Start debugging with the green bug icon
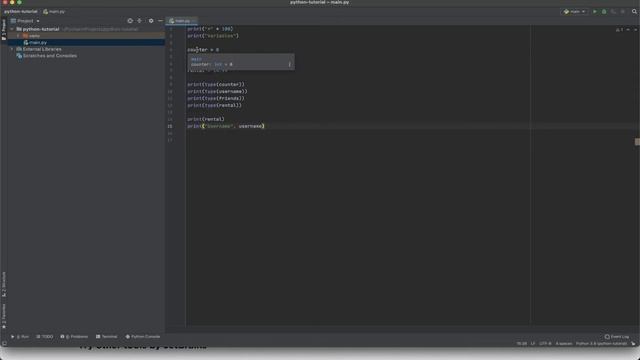The height and width of the screenshot is (360, 640). tap(604, 12)
